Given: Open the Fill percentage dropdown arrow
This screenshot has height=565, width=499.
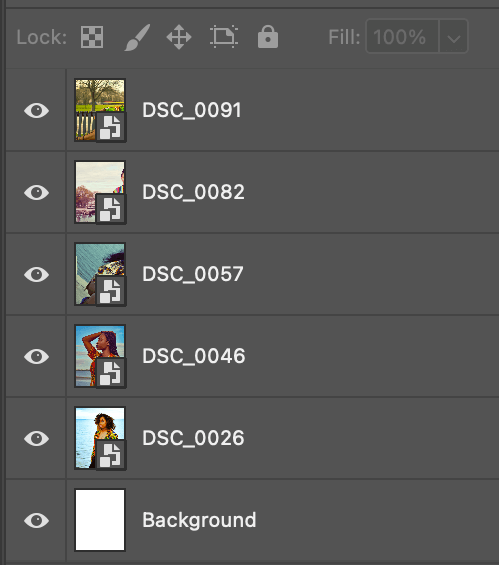Looking at the screenshot, I should (454, 36).
